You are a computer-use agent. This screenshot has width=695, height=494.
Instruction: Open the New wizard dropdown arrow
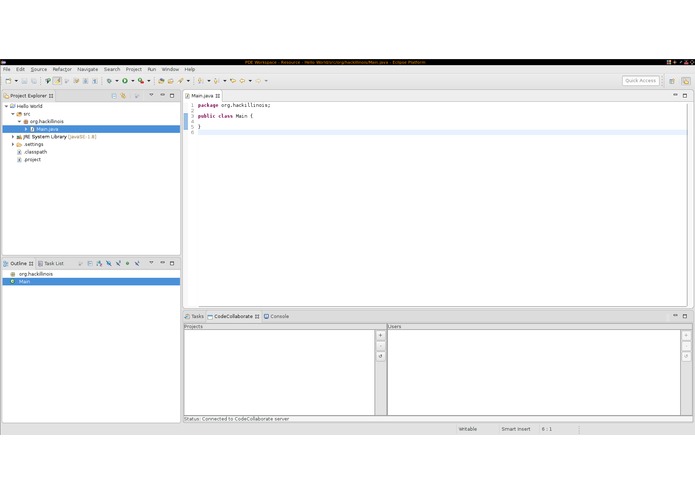pyautogui.click(x=16, y=81)
